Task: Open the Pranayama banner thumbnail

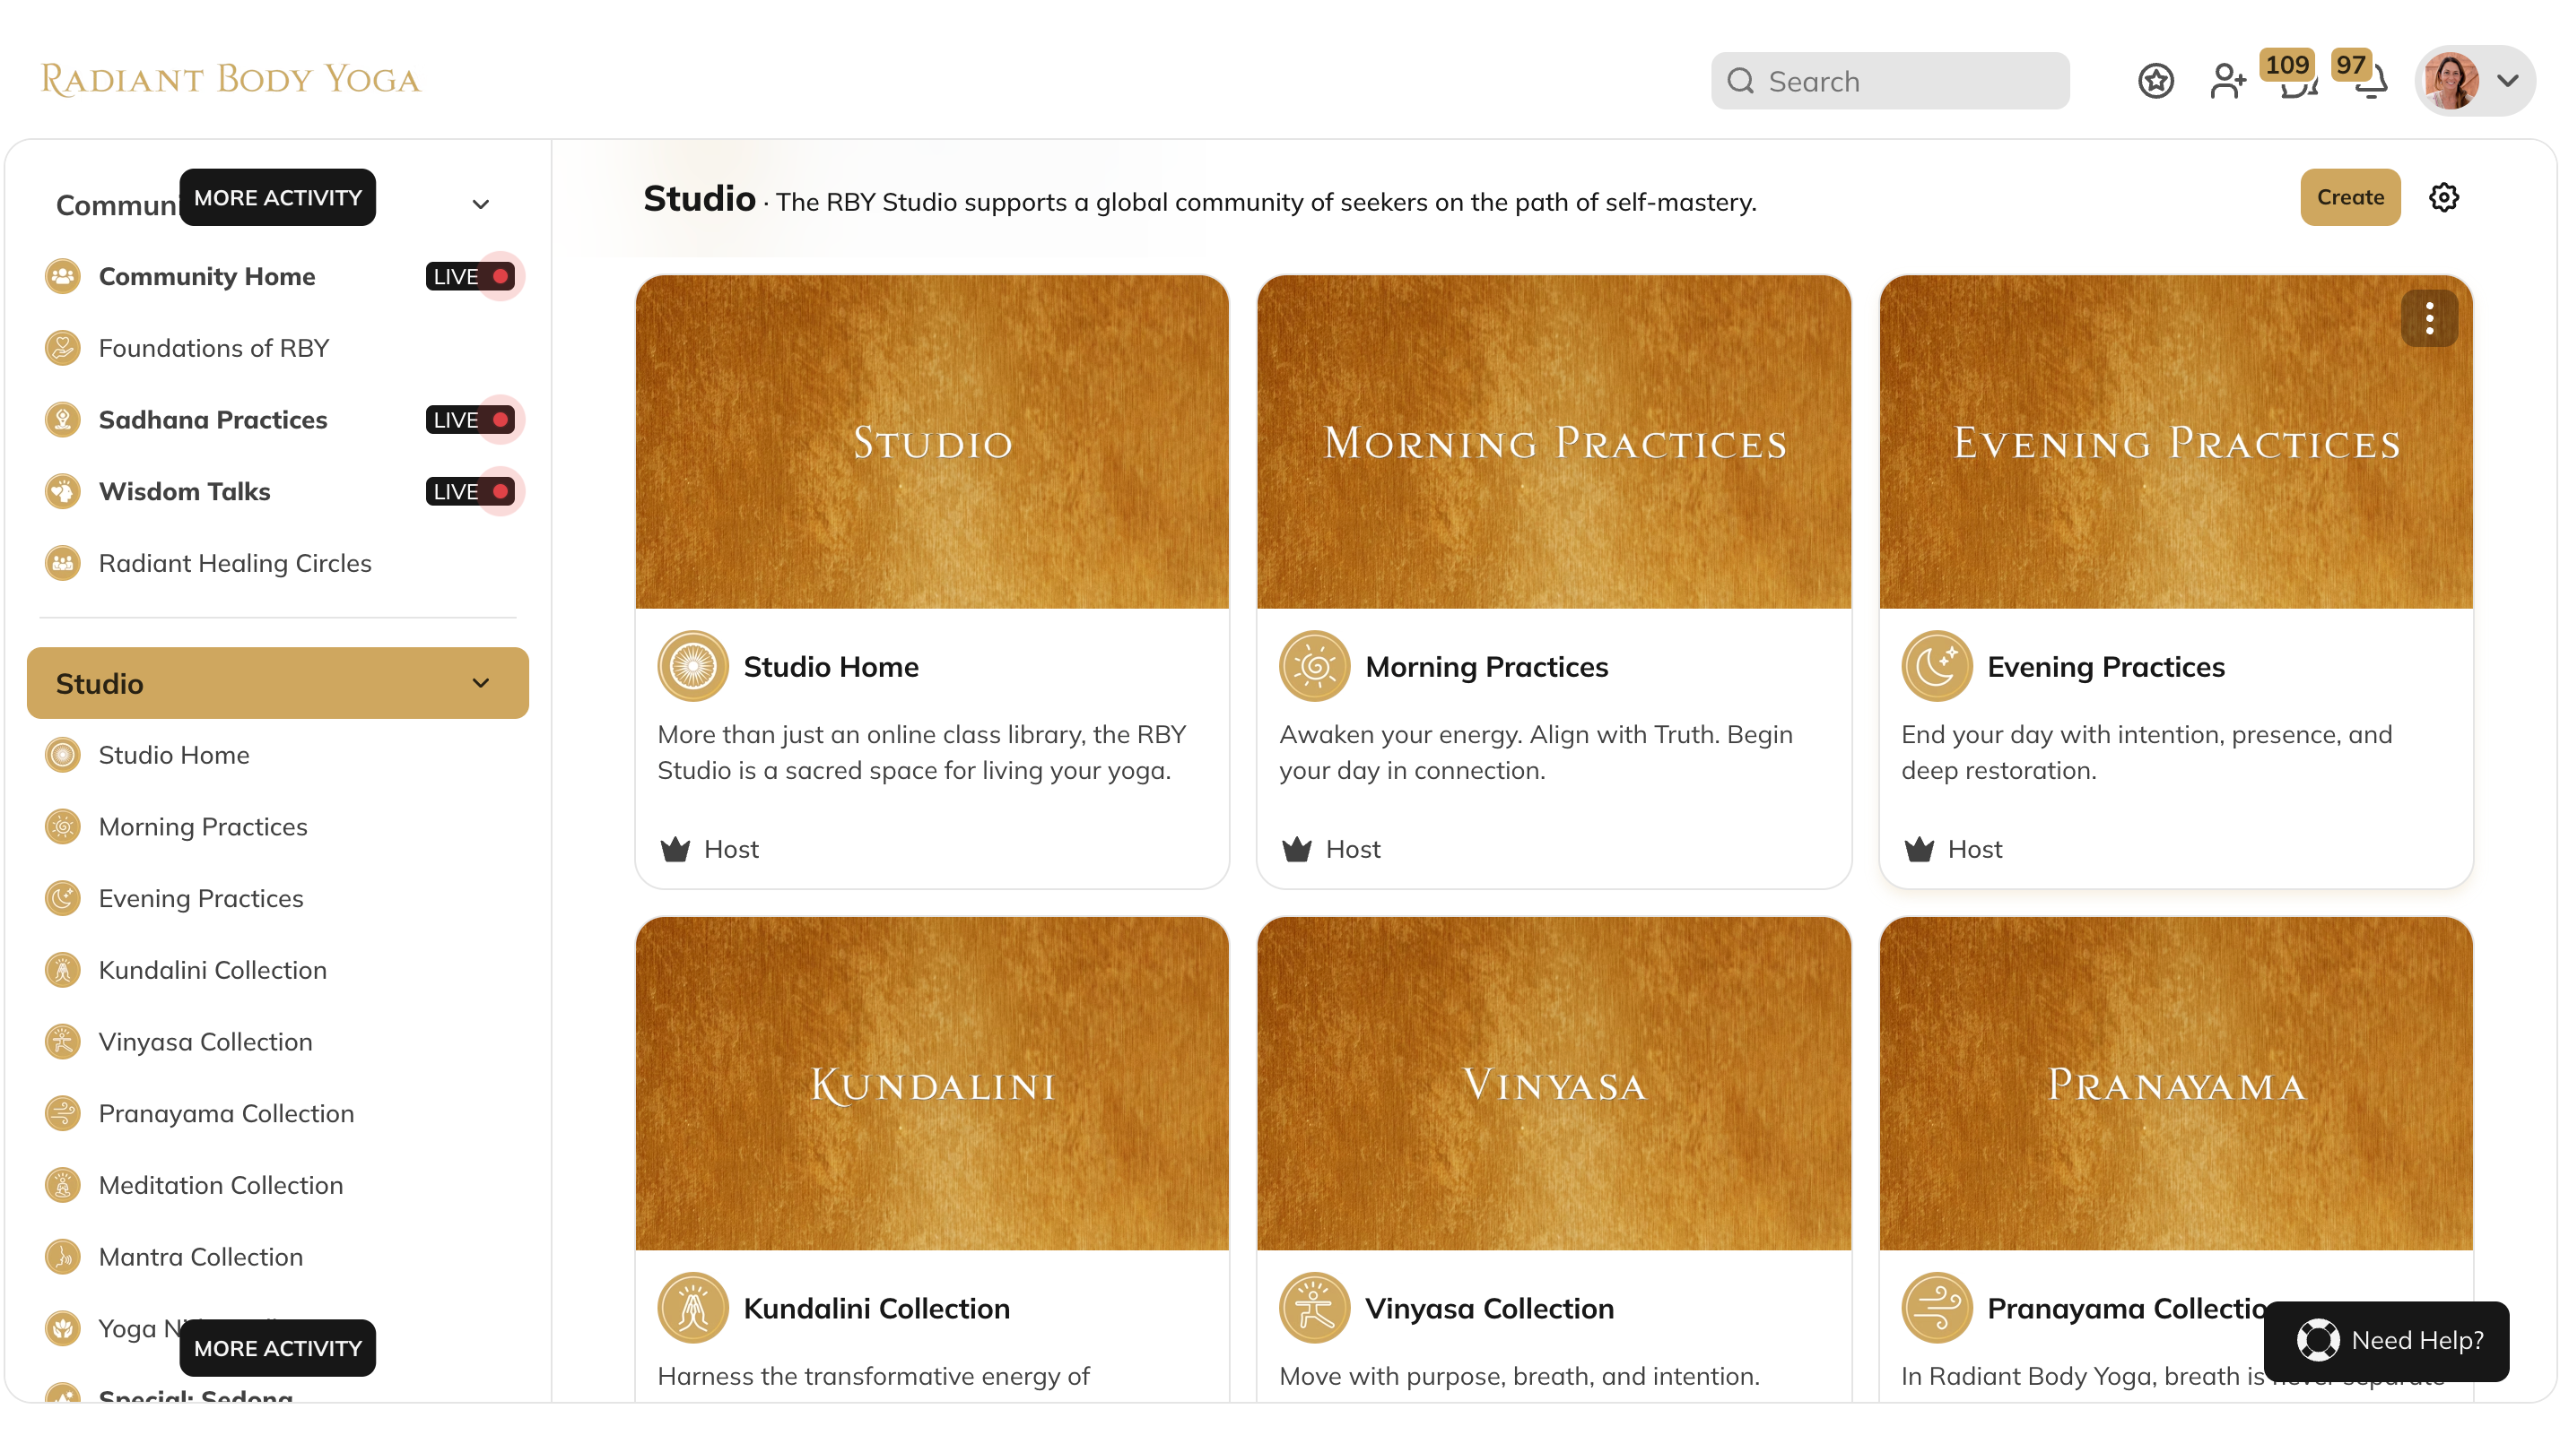Action: [2175, 1084]
